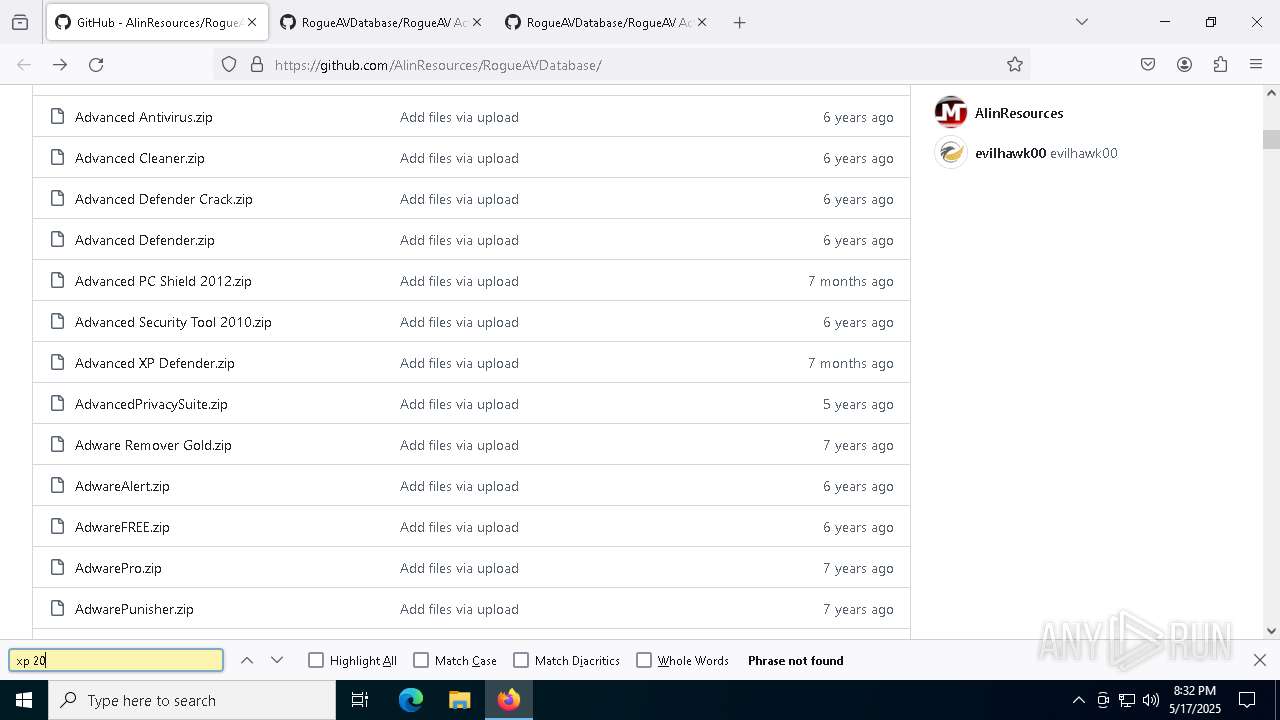This screenshot has width=1280, height=720.
Task: Open AdwareAlert.zip
Action: [x=122, y=486]
